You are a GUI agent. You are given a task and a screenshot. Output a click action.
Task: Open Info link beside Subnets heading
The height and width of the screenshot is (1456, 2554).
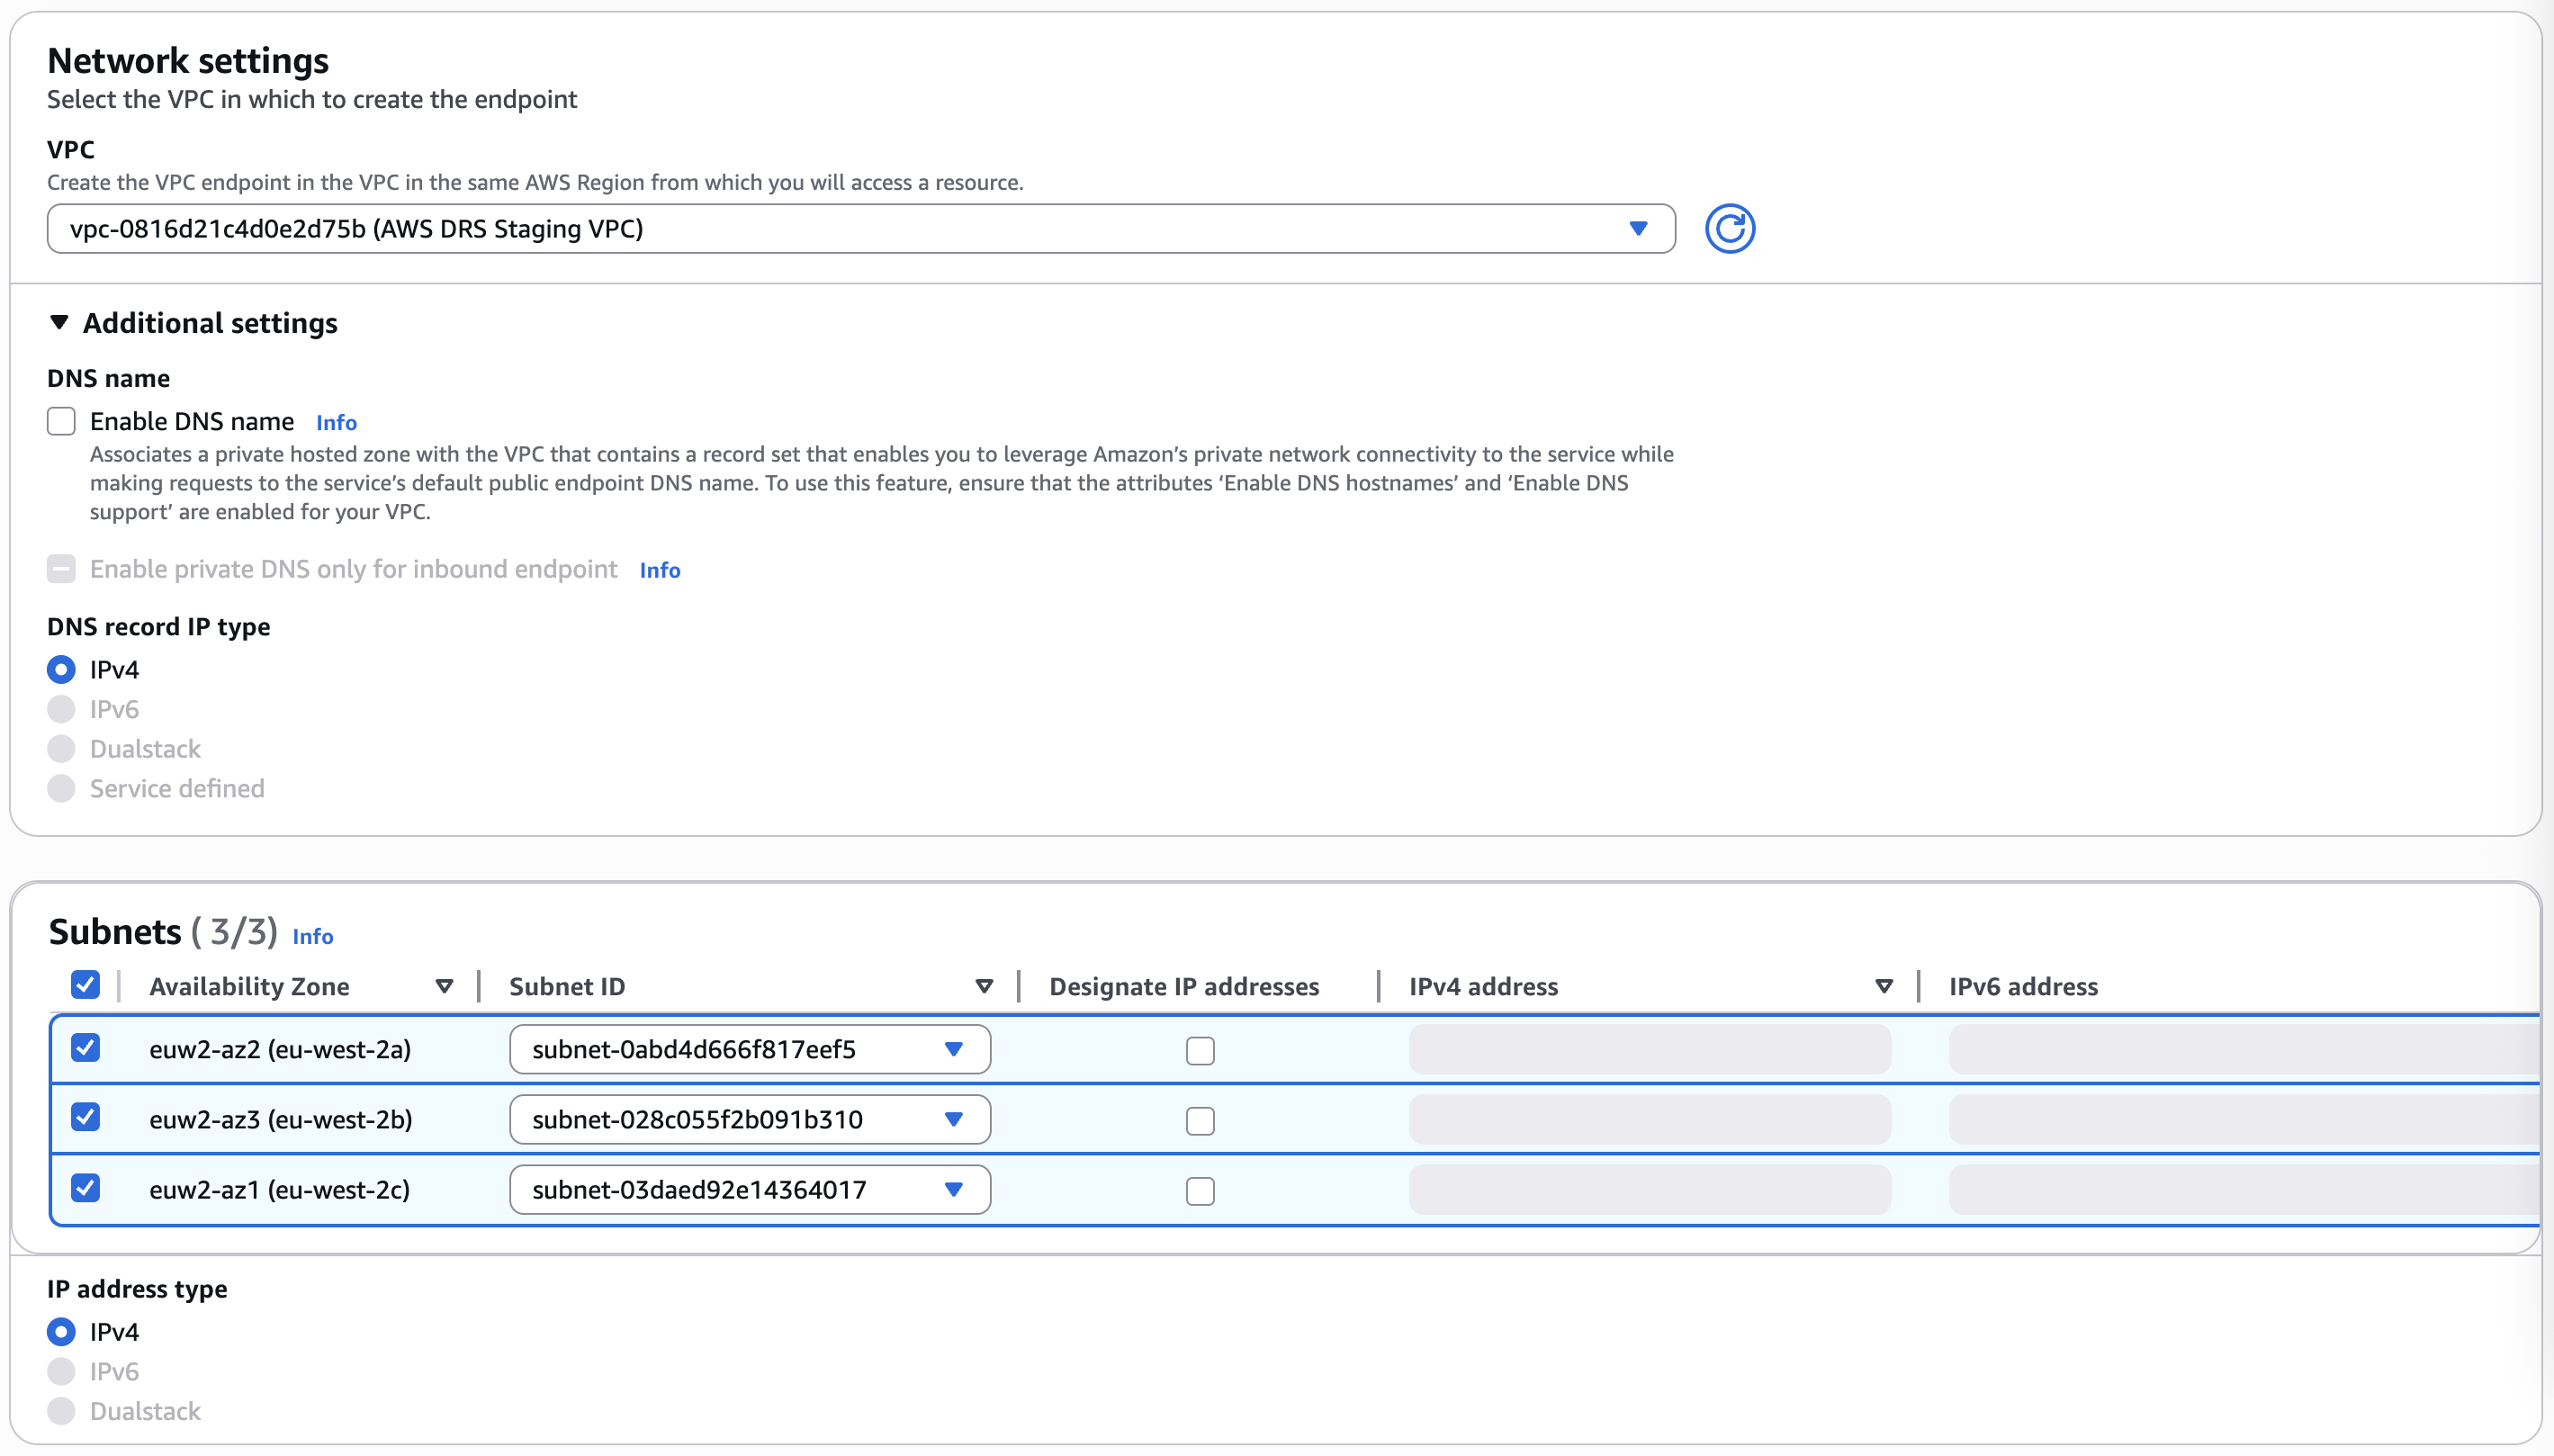(313, 937)
